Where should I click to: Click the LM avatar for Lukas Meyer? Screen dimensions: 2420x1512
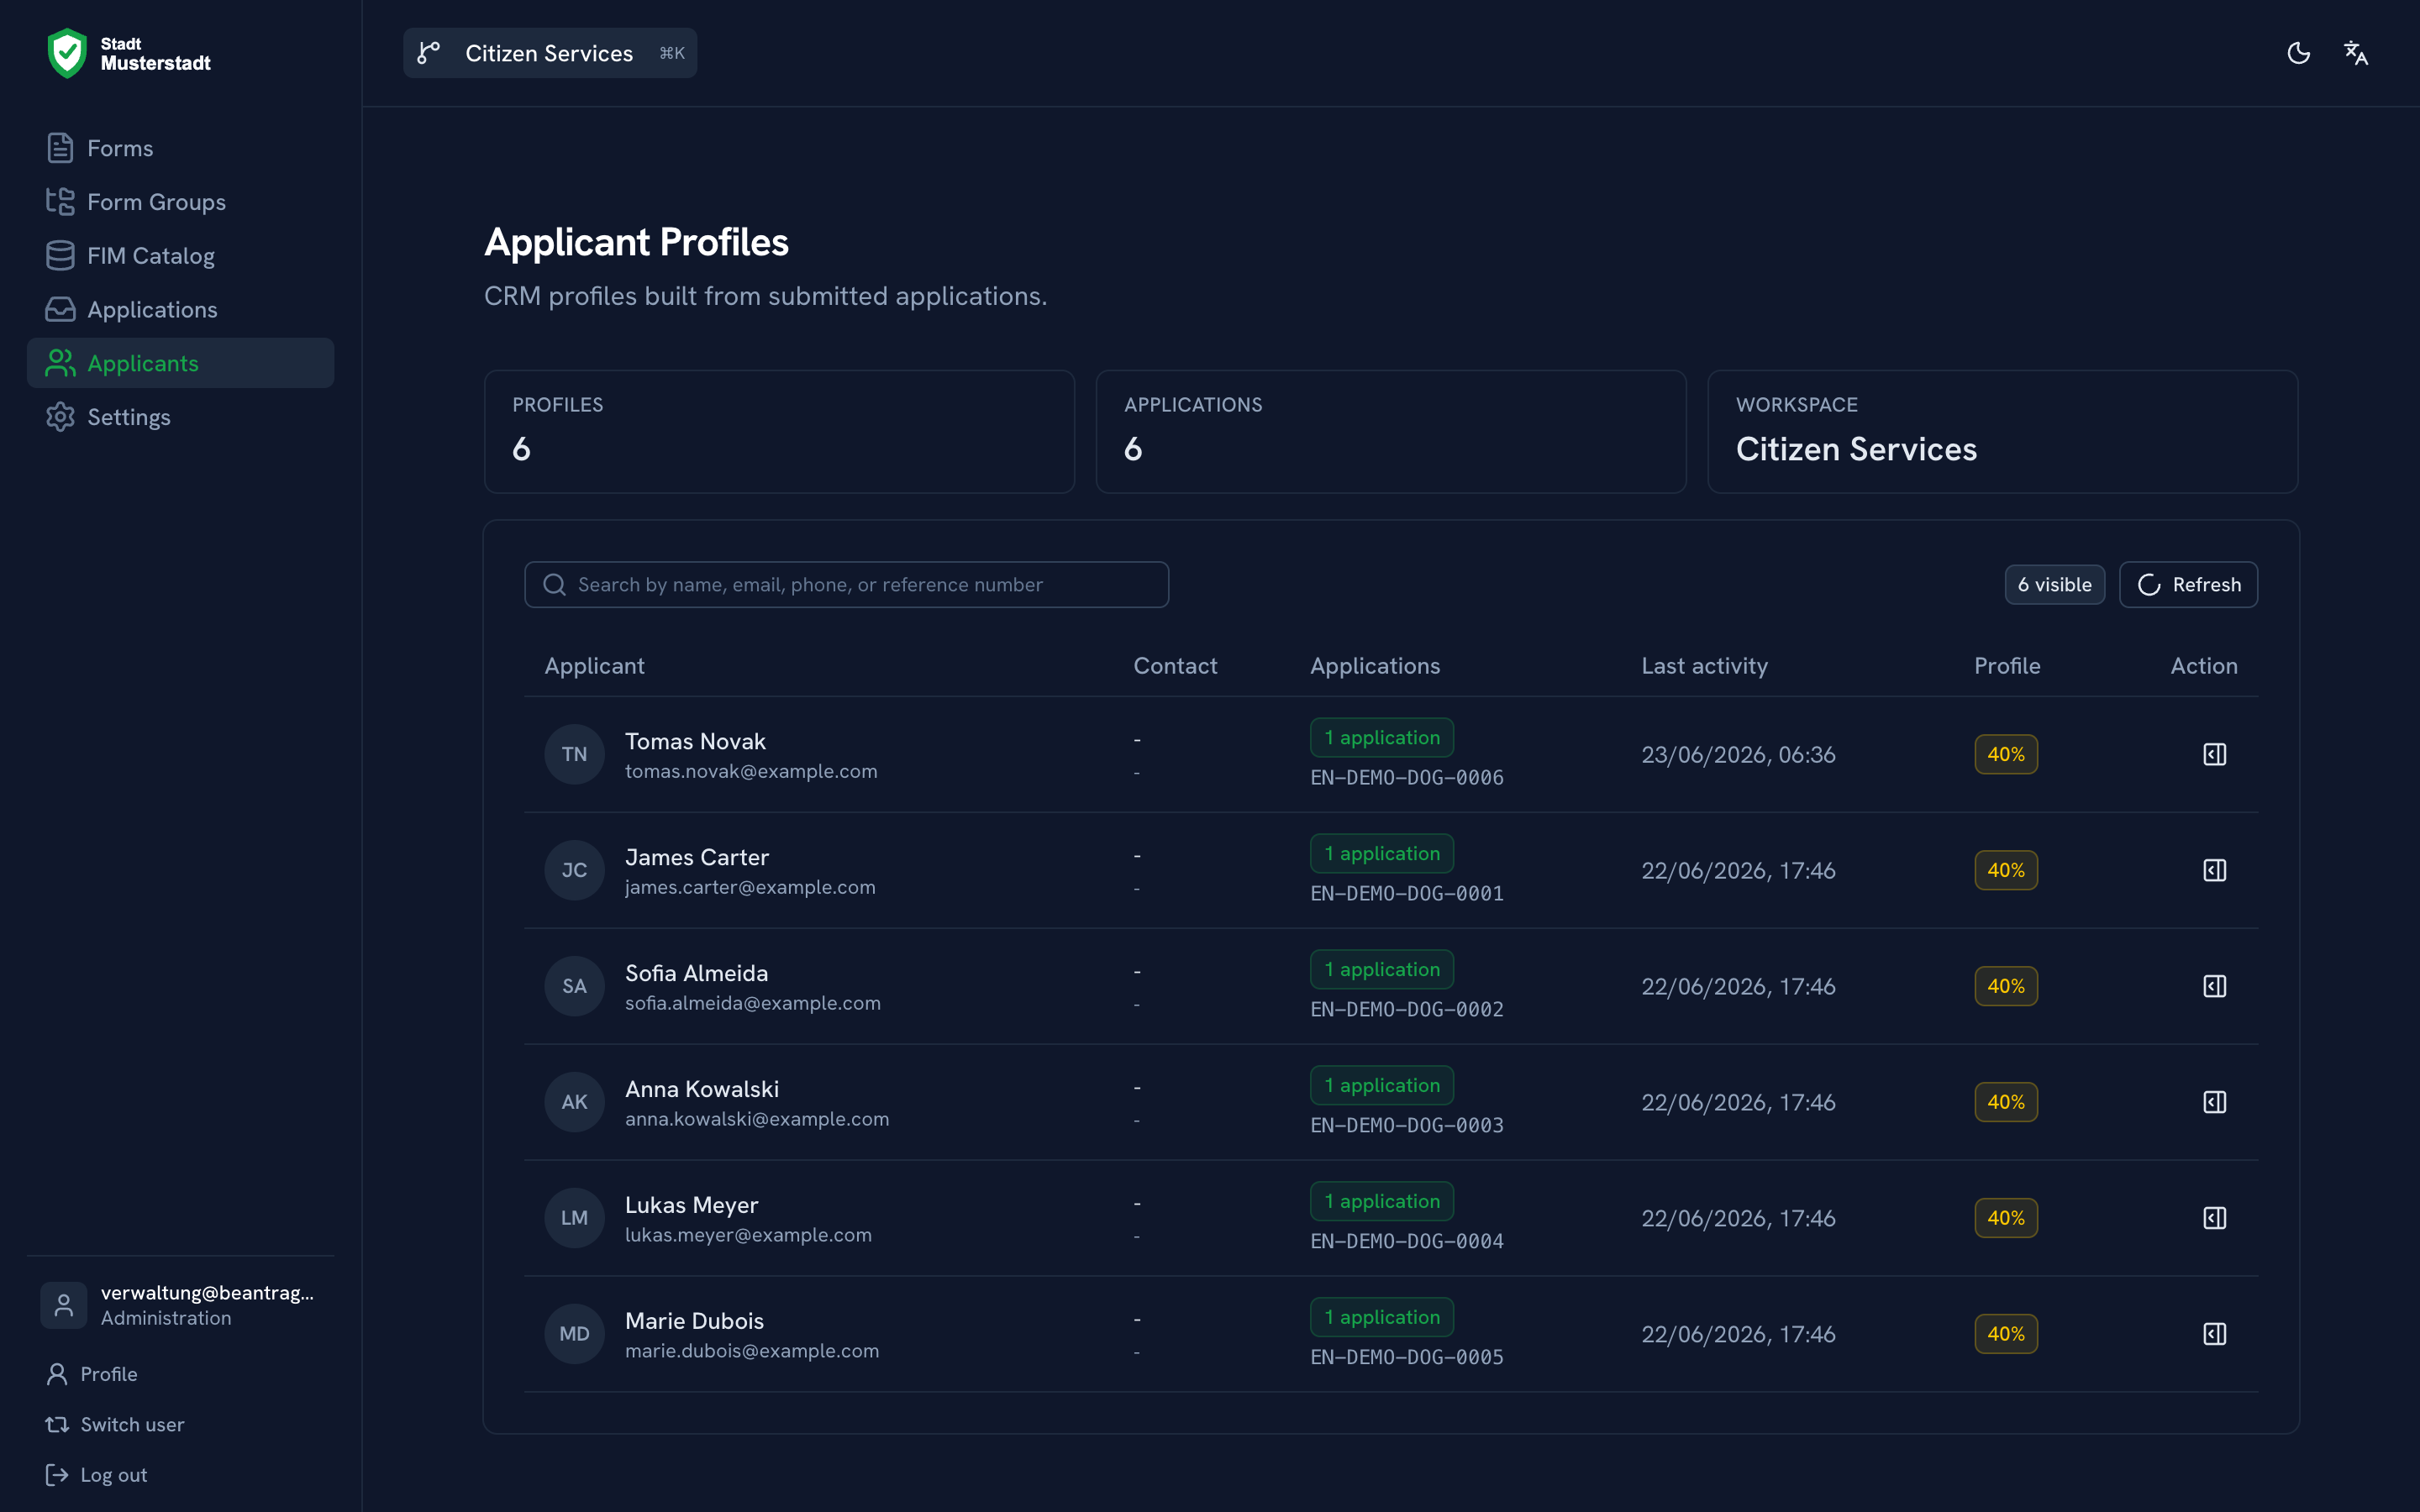[x=574, y=1218]
